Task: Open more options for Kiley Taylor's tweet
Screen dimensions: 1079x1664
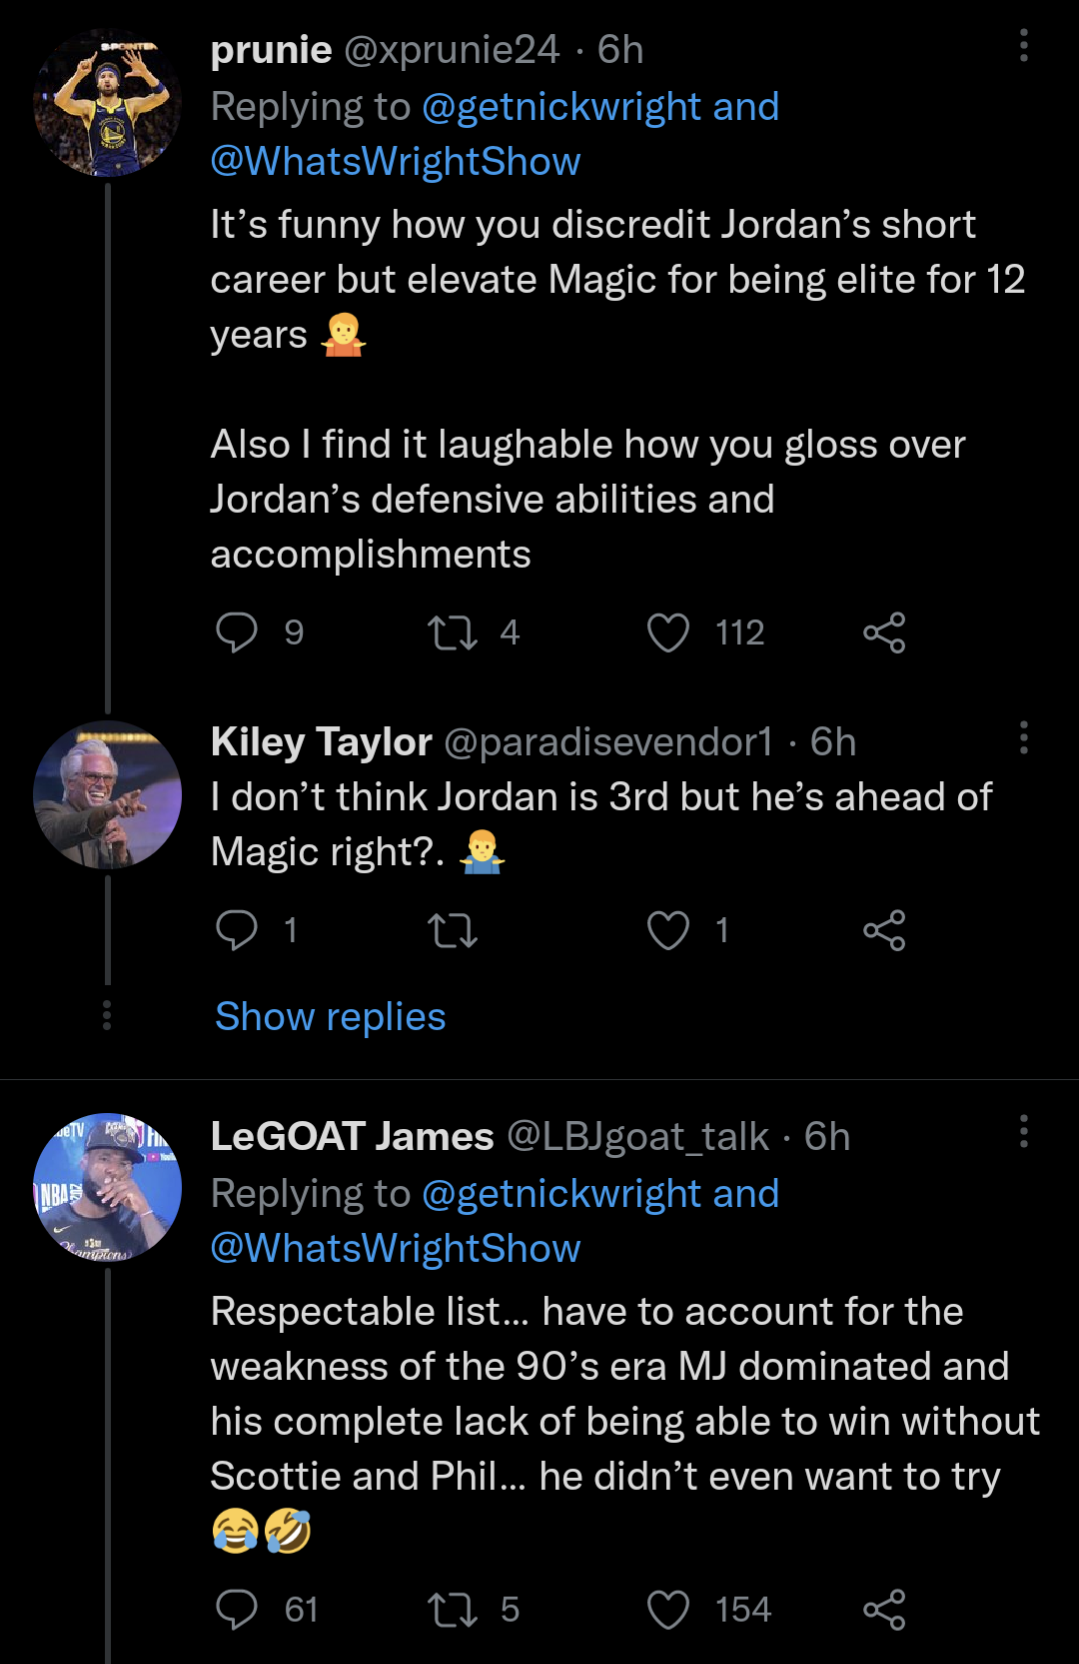Action: tap(1023, 738)
